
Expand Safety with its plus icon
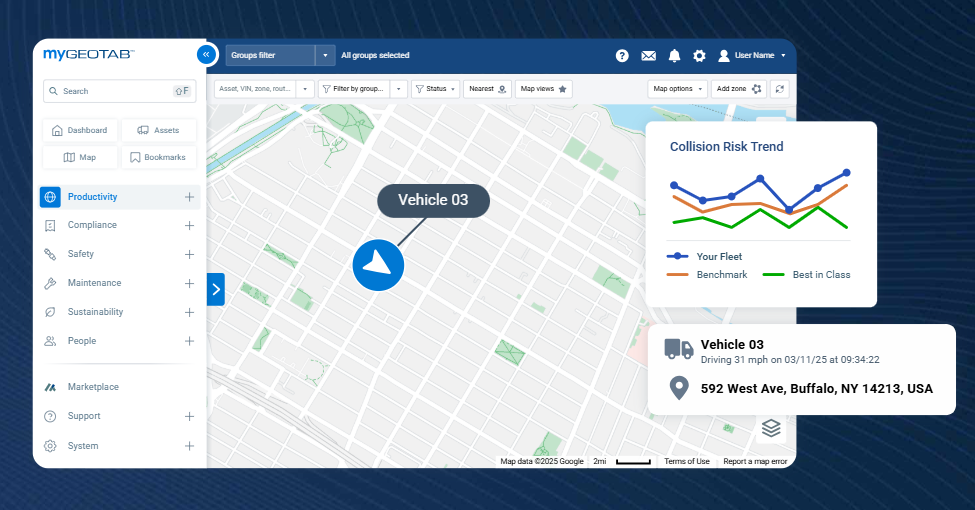point(190,254)
